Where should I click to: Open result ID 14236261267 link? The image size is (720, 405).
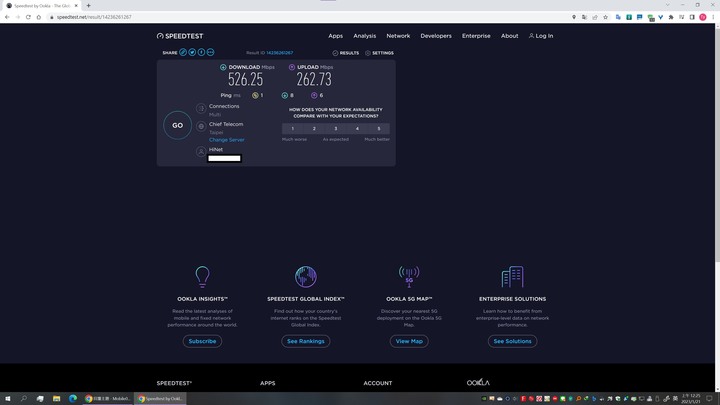(280, 53)
